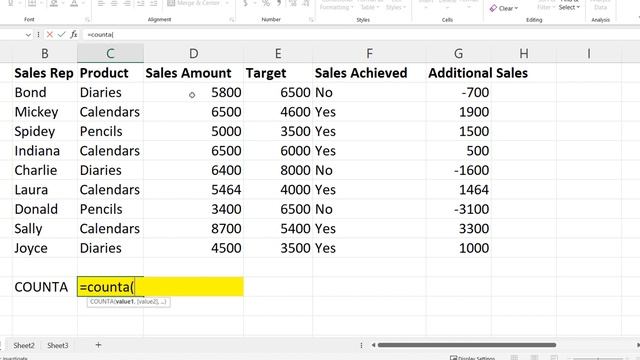Image resolution: width=640 pixels, height=360 pixels.
Task: Click the Merge & Center button
Action: pos(194,3)
